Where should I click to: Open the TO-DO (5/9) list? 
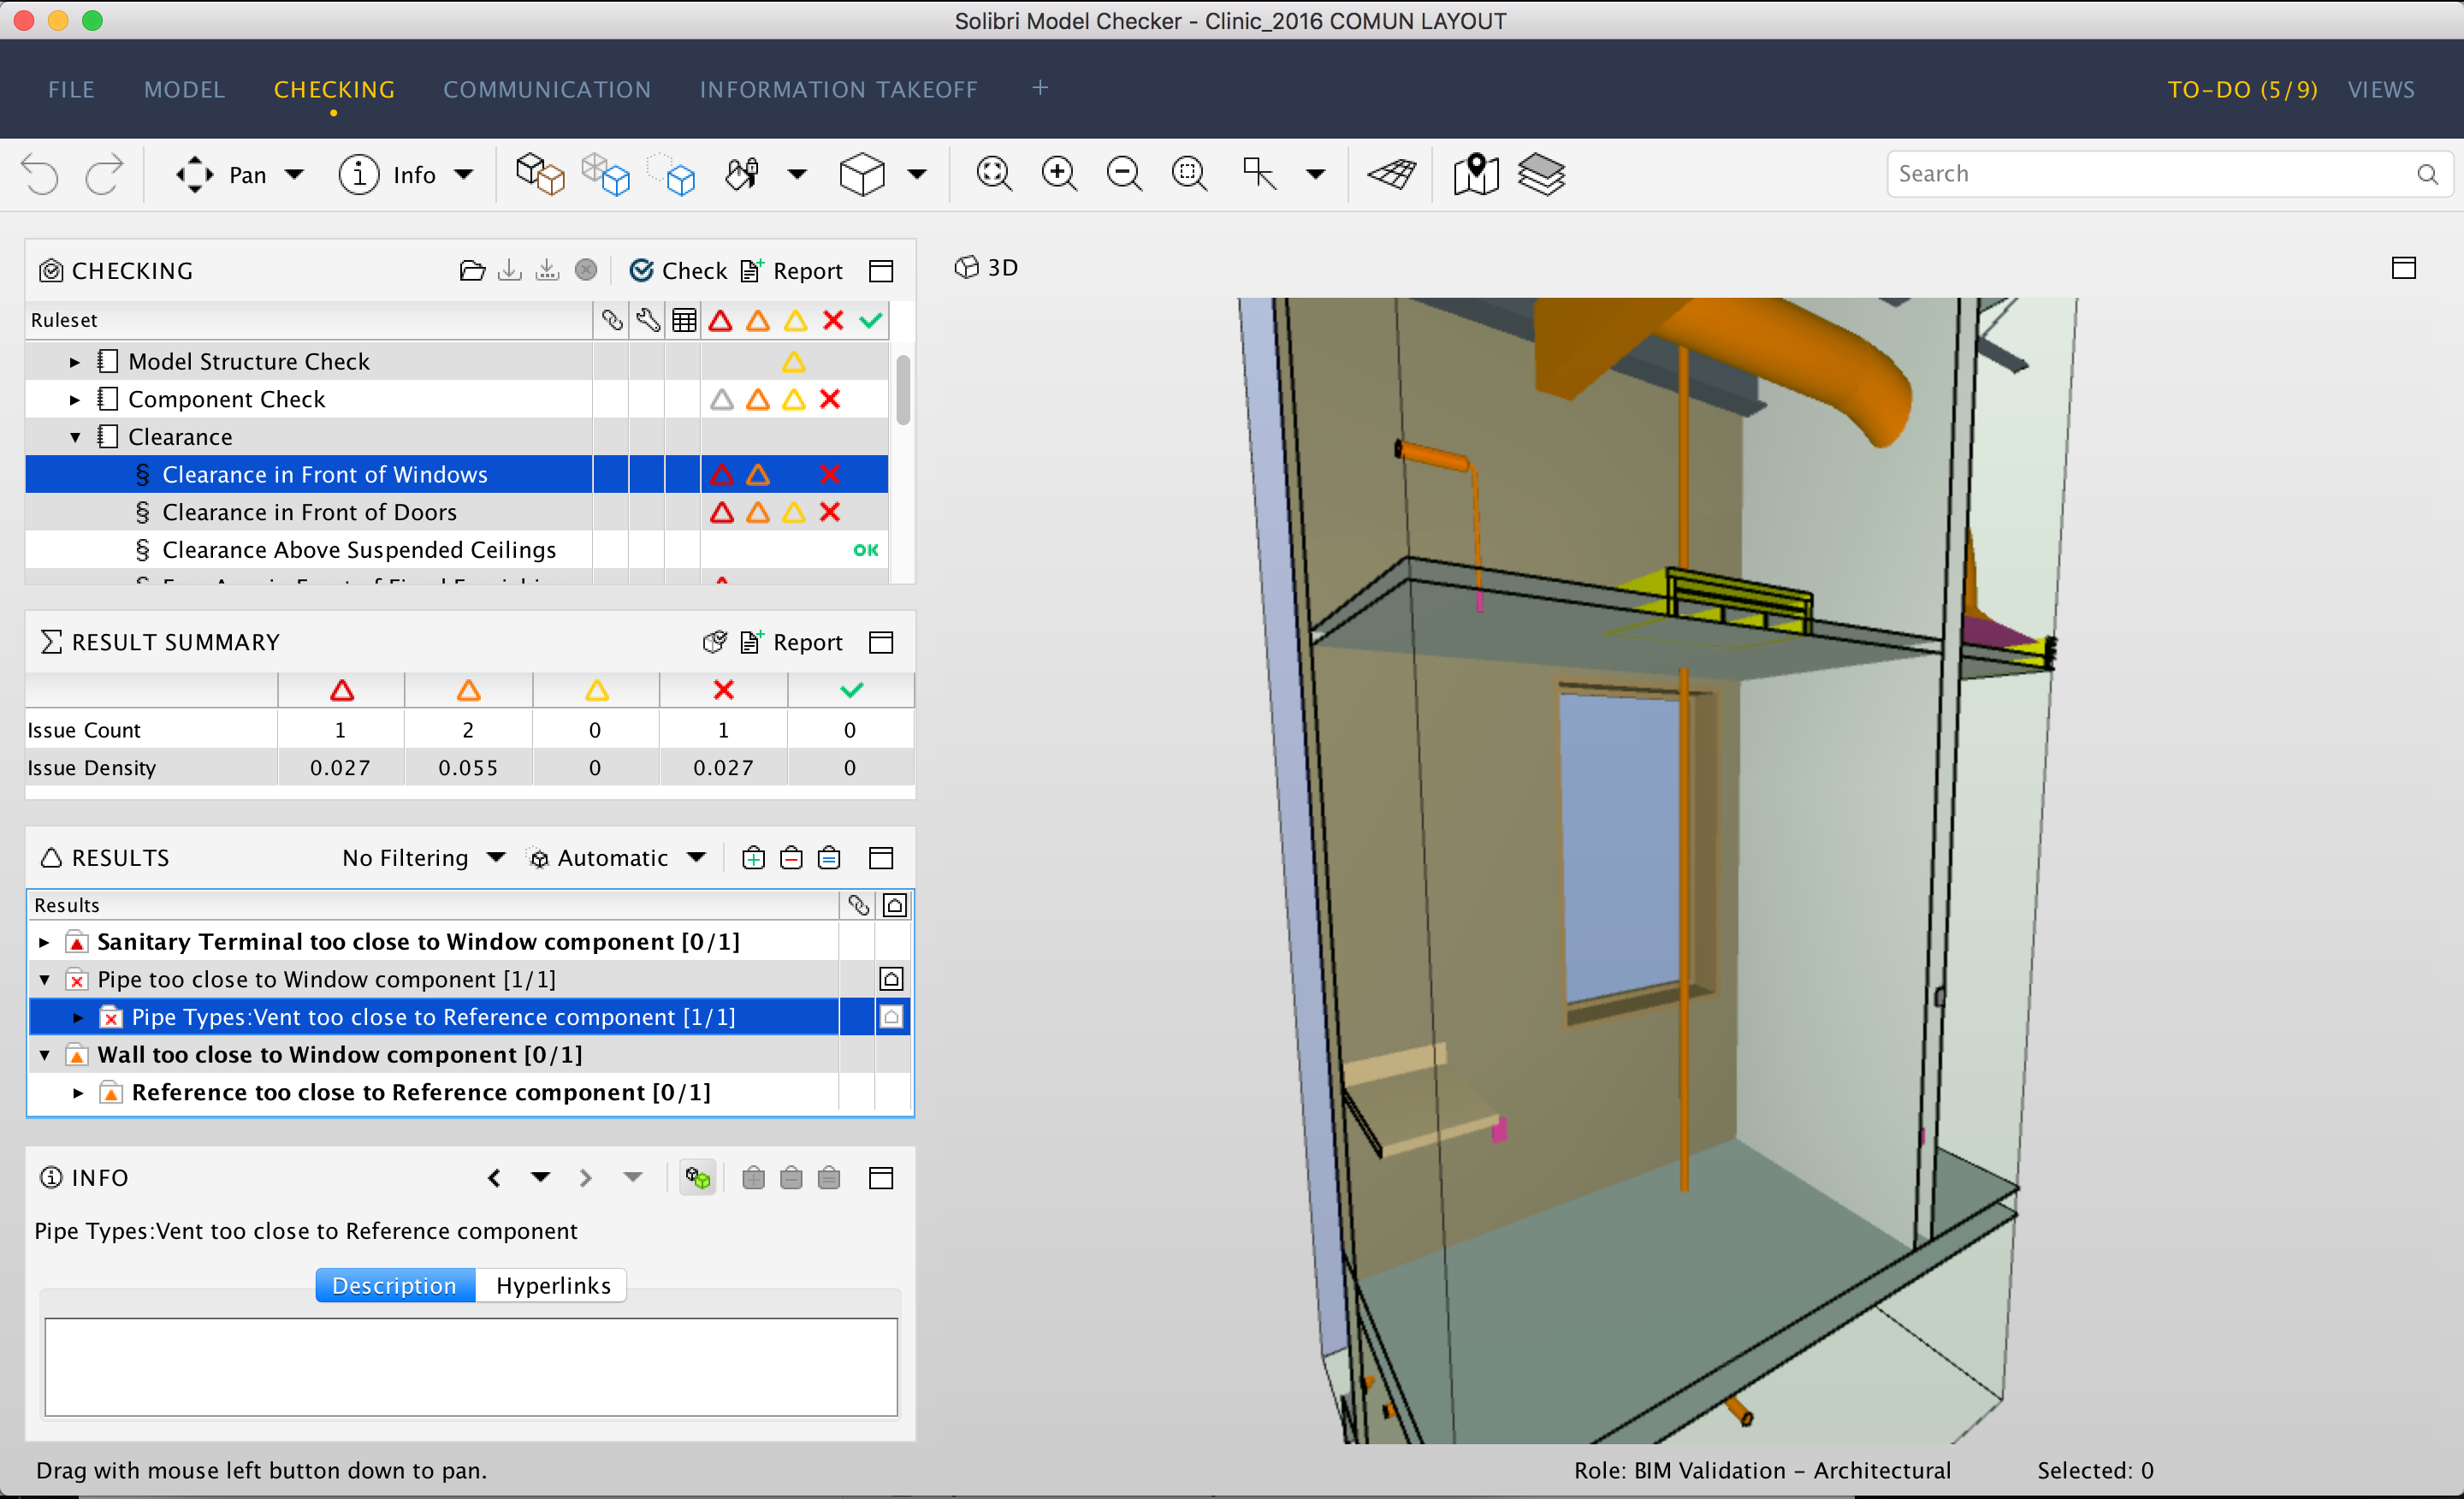click(x=2242, y=89)
